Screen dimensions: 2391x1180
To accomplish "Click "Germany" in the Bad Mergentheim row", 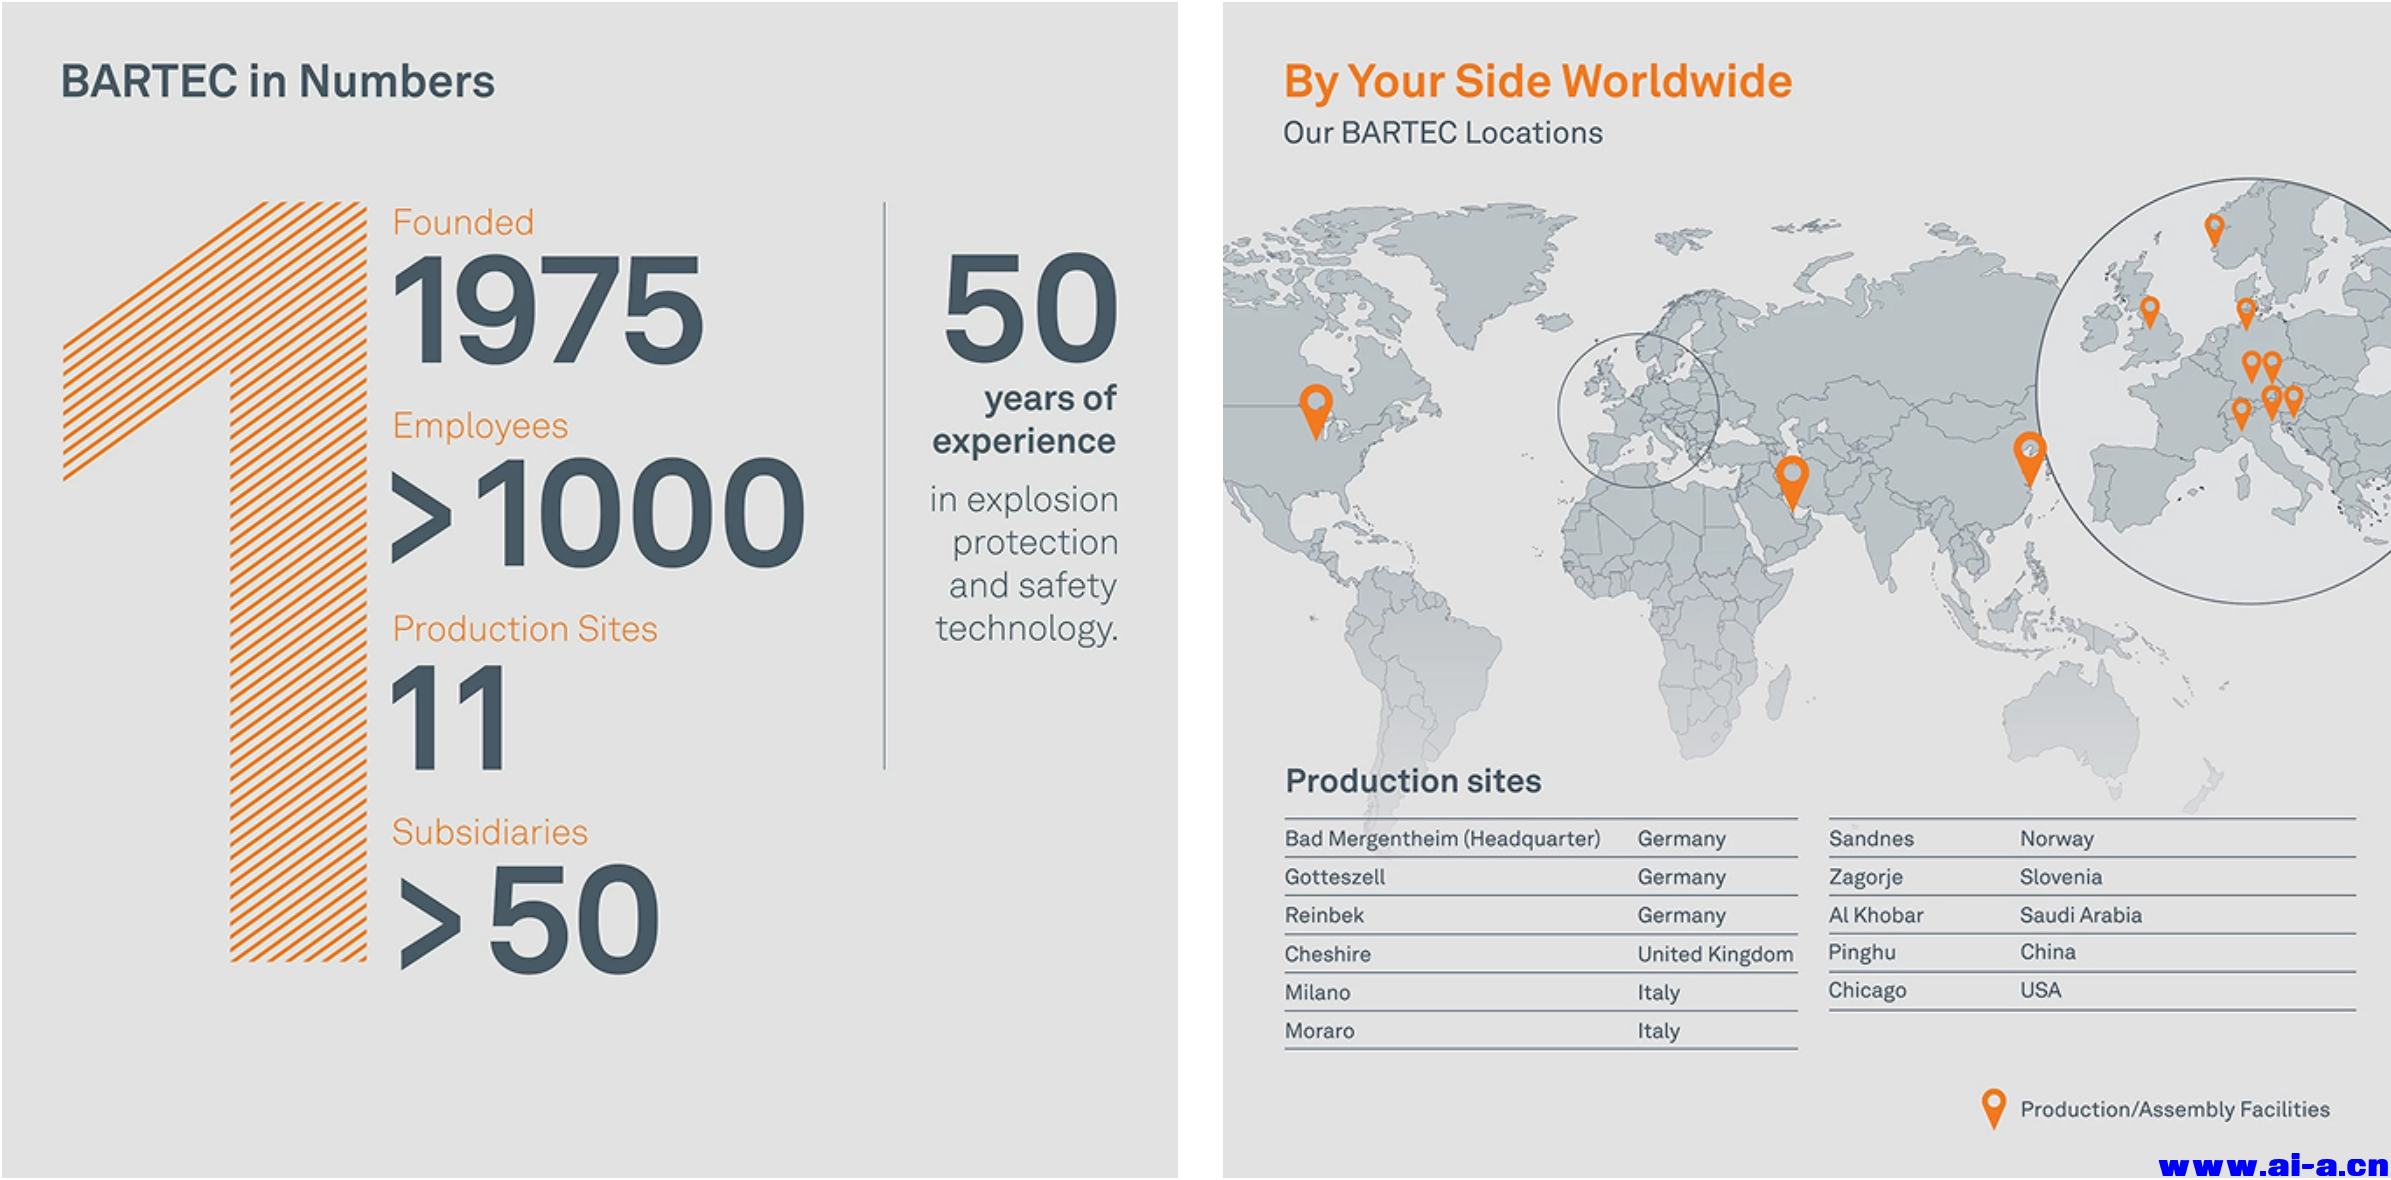I will click(1681, 839).
